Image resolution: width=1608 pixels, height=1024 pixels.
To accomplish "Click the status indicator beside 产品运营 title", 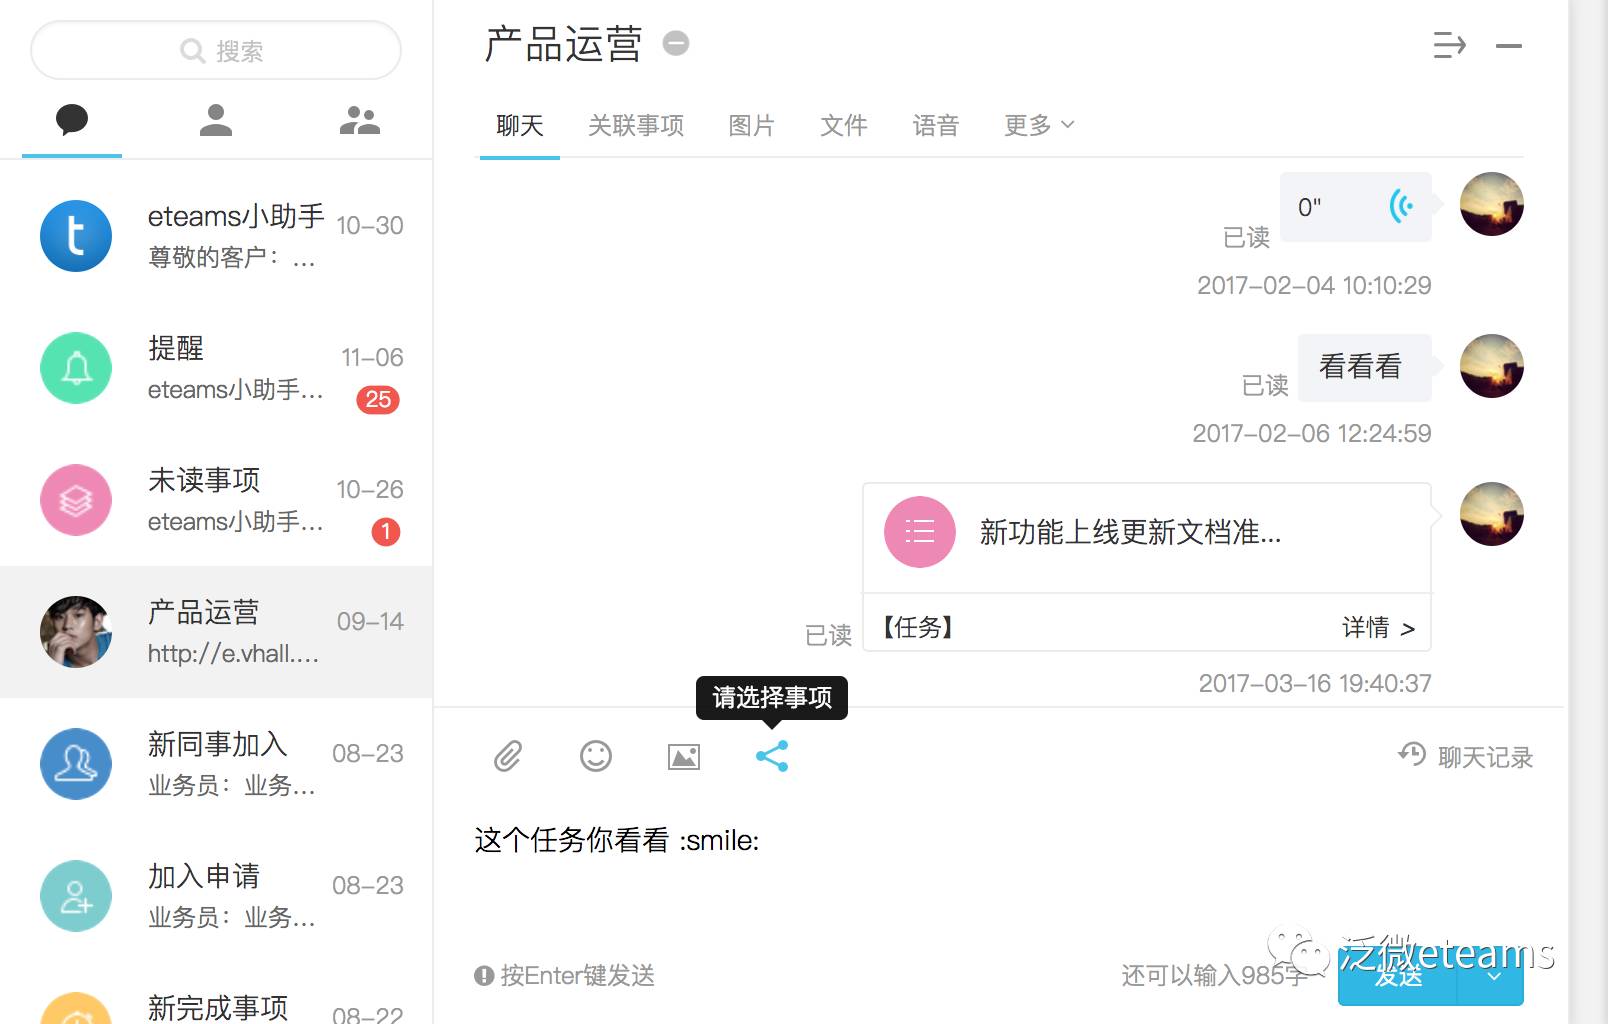I will pyautogui.click(x=676, y=44).
